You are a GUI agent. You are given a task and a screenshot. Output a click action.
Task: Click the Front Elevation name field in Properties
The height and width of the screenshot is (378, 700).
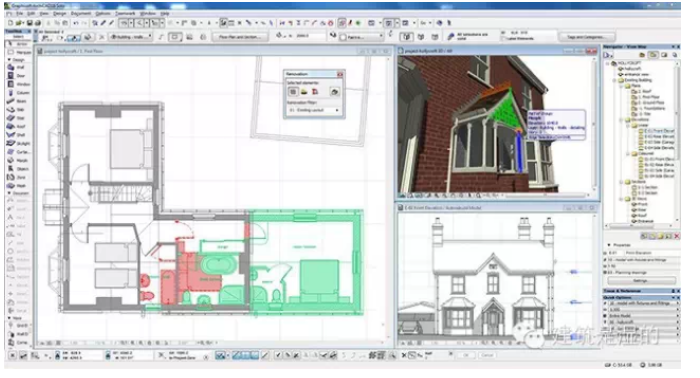651,253
